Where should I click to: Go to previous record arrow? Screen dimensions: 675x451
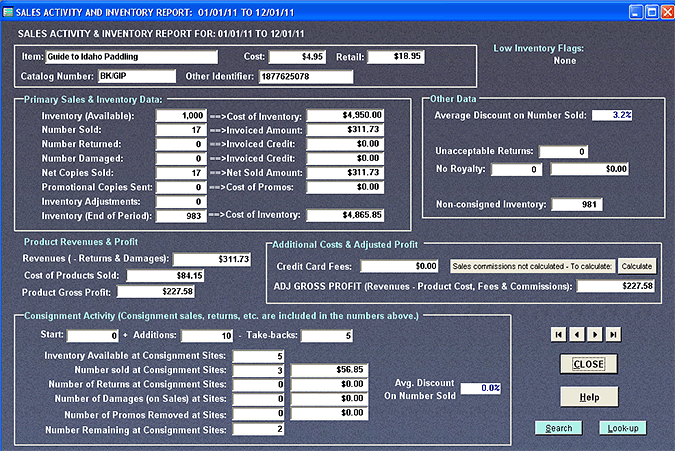tap(576, 334)
